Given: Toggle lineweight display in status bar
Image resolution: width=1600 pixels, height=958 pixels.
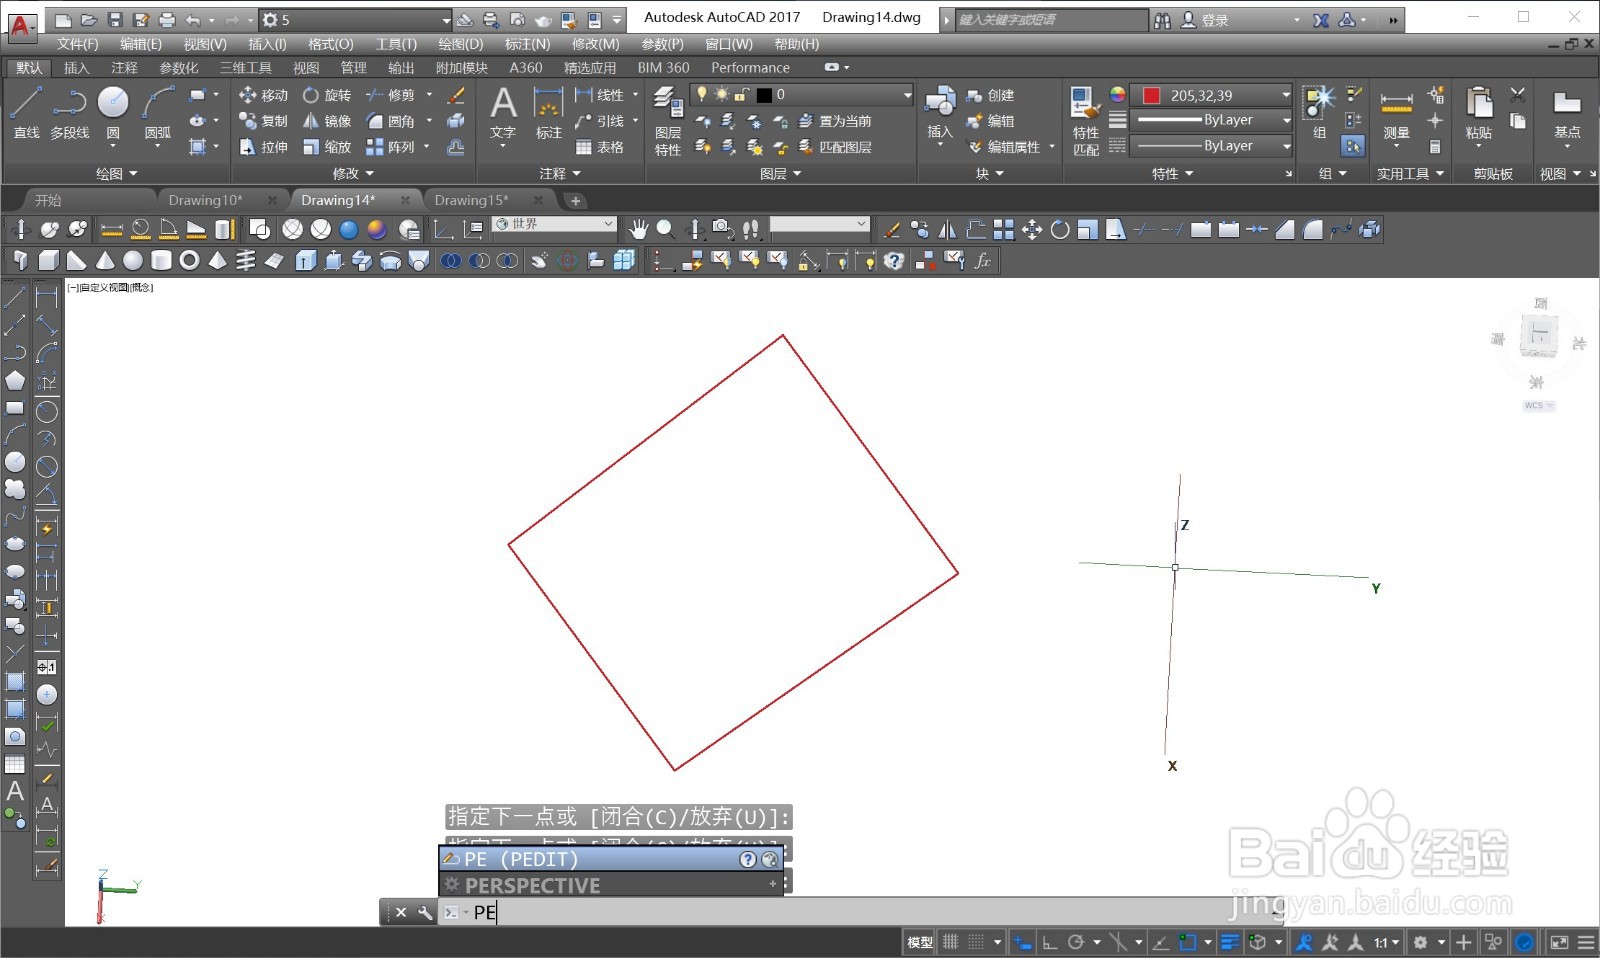Looking at the screenshot, I should [1230, 942].
